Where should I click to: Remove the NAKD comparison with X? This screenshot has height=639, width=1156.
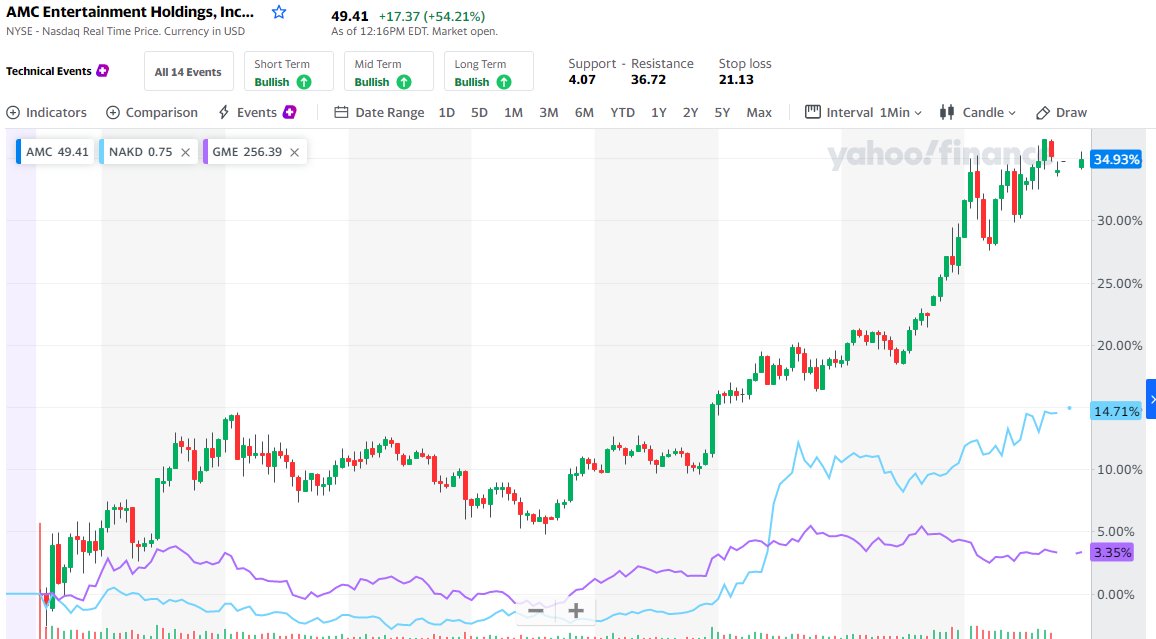click(186, 153)
